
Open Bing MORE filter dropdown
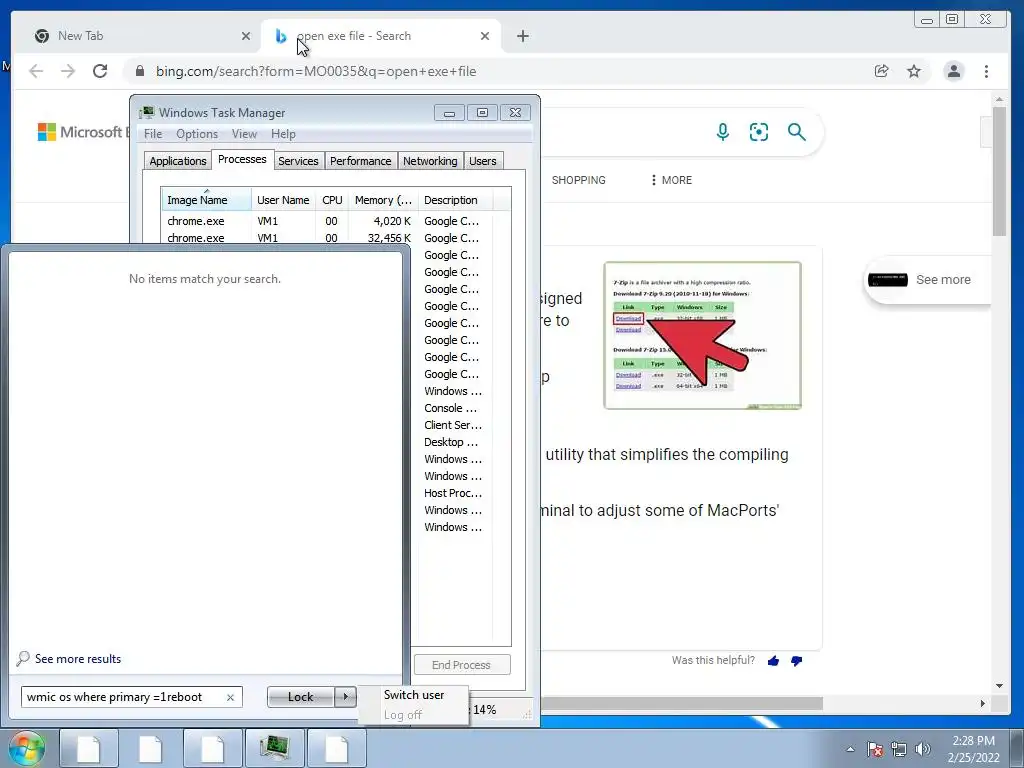pos(671,180)
